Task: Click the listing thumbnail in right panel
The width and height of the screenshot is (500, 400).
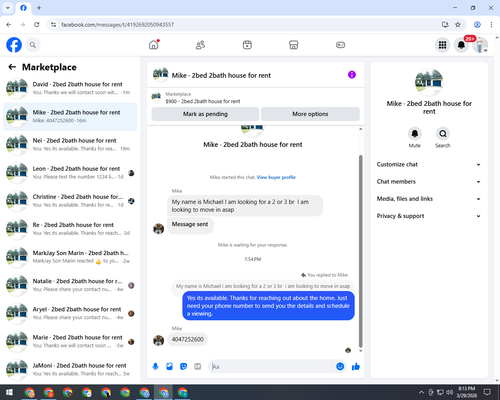Action: (x=429, y=82)
